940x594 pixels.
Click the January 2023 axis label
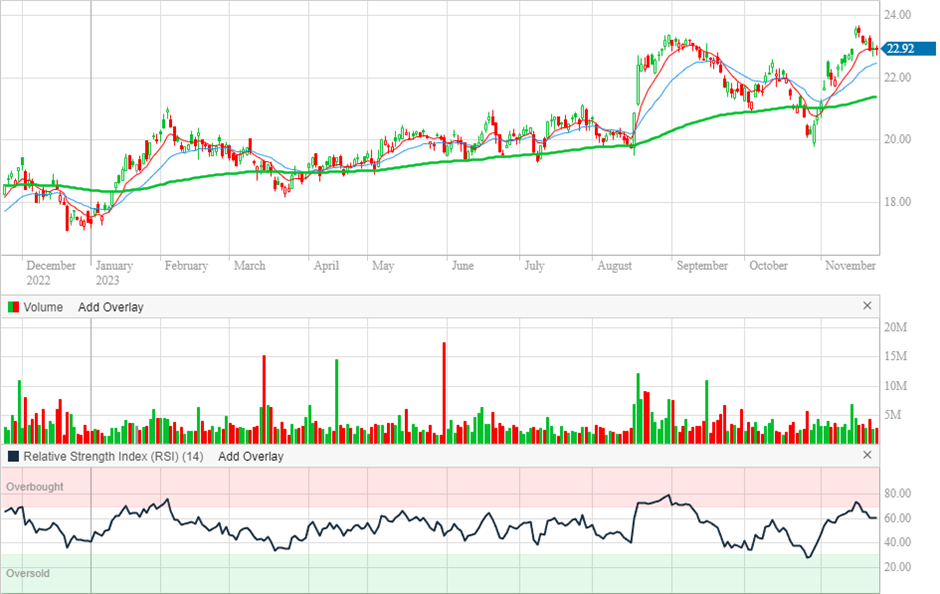point(114,273)
